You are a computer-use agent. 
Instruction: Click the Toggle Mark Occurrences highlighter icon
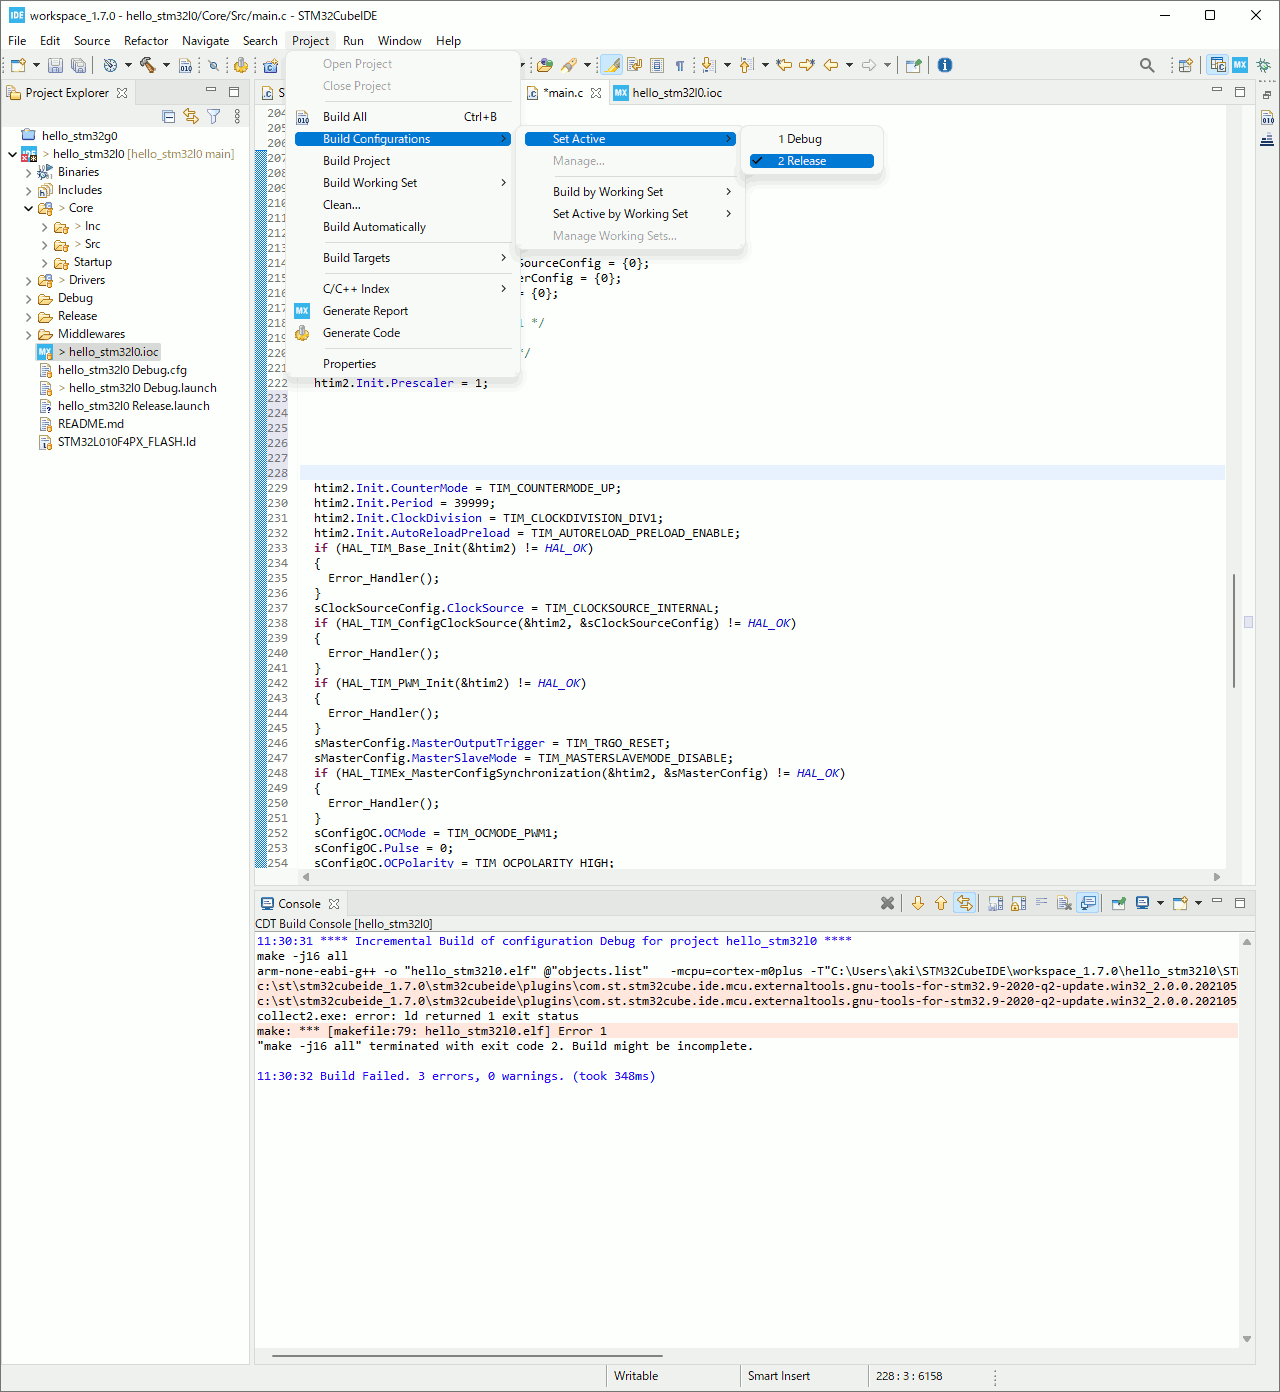[x=612, y=65]
